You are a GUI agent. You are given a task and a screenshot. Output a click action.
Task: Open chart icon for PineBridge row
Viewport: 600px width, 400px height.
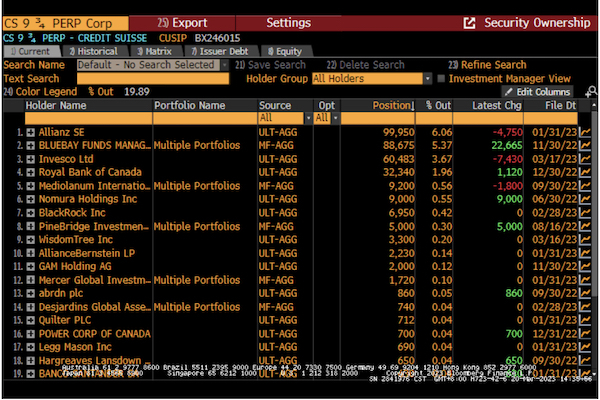point(585,227)
